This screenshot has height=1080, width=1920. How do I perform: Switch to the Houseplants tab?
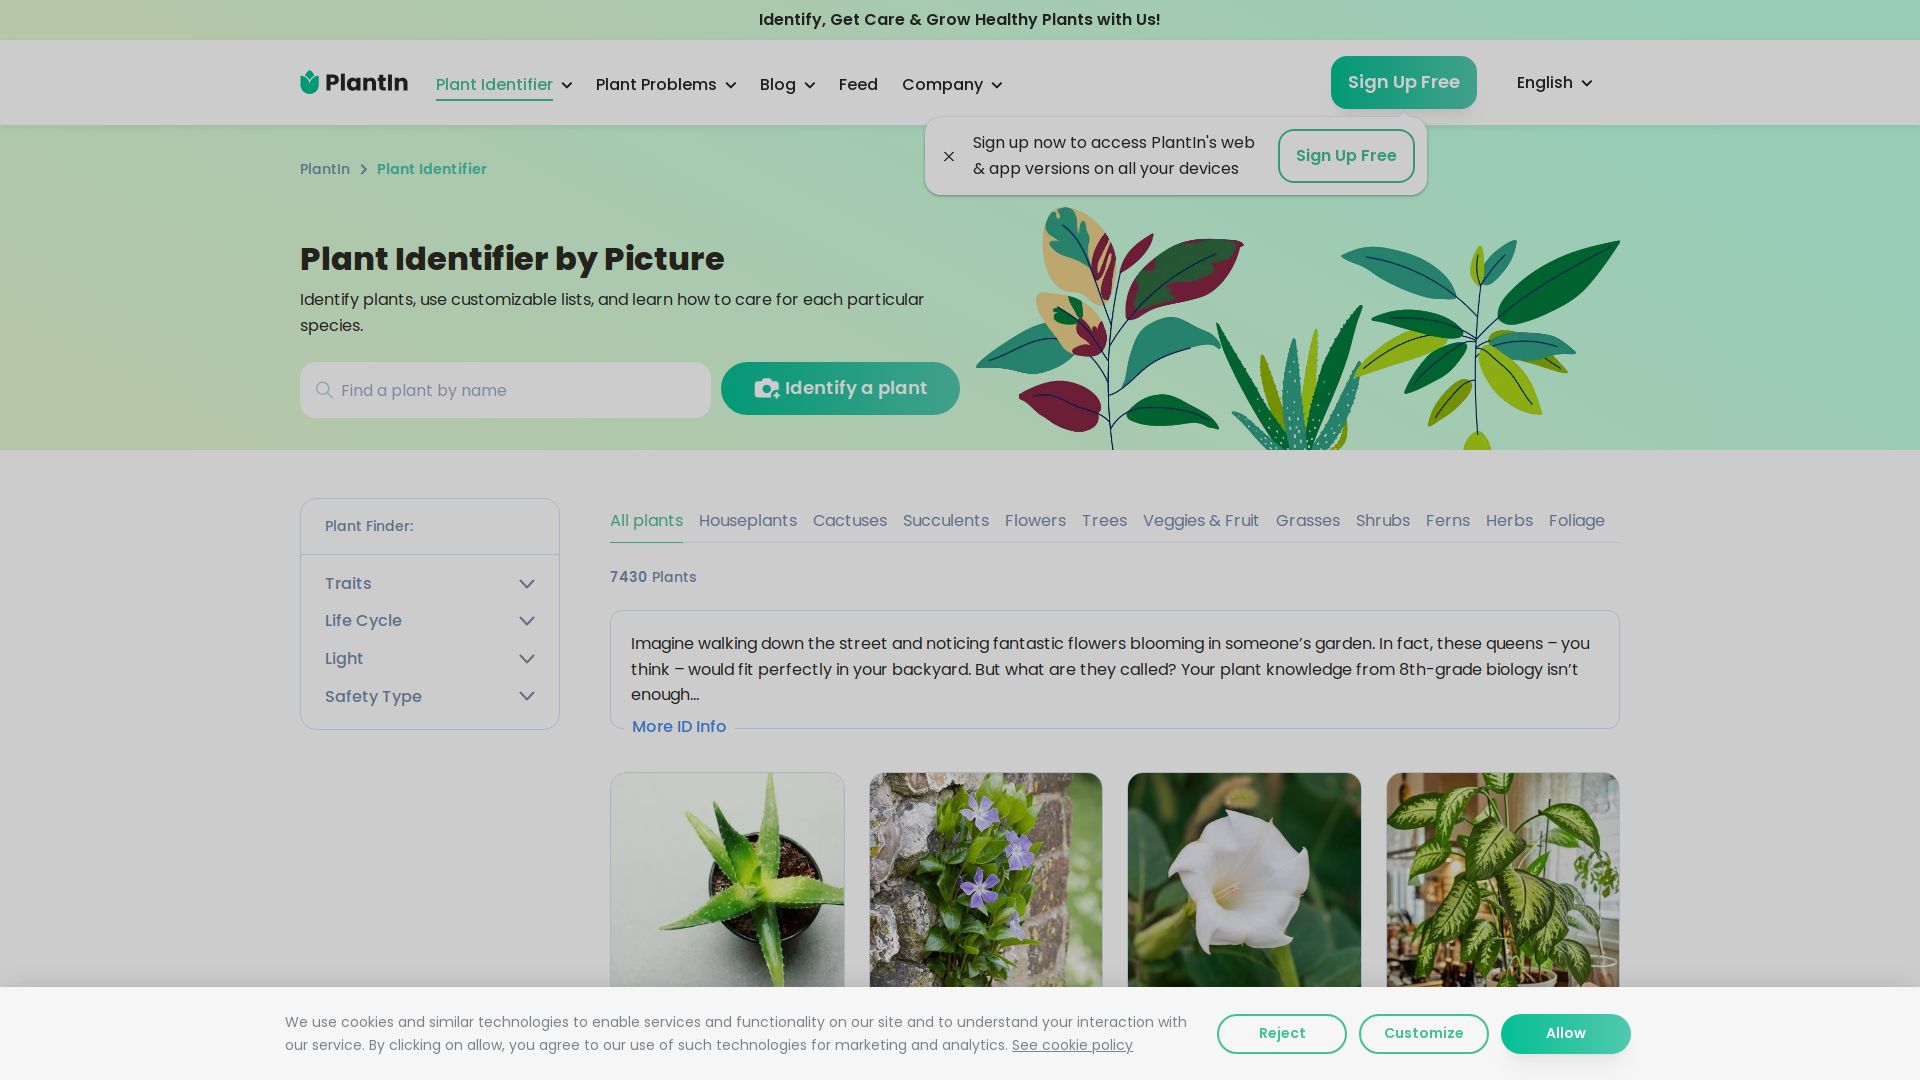[747, 521]
